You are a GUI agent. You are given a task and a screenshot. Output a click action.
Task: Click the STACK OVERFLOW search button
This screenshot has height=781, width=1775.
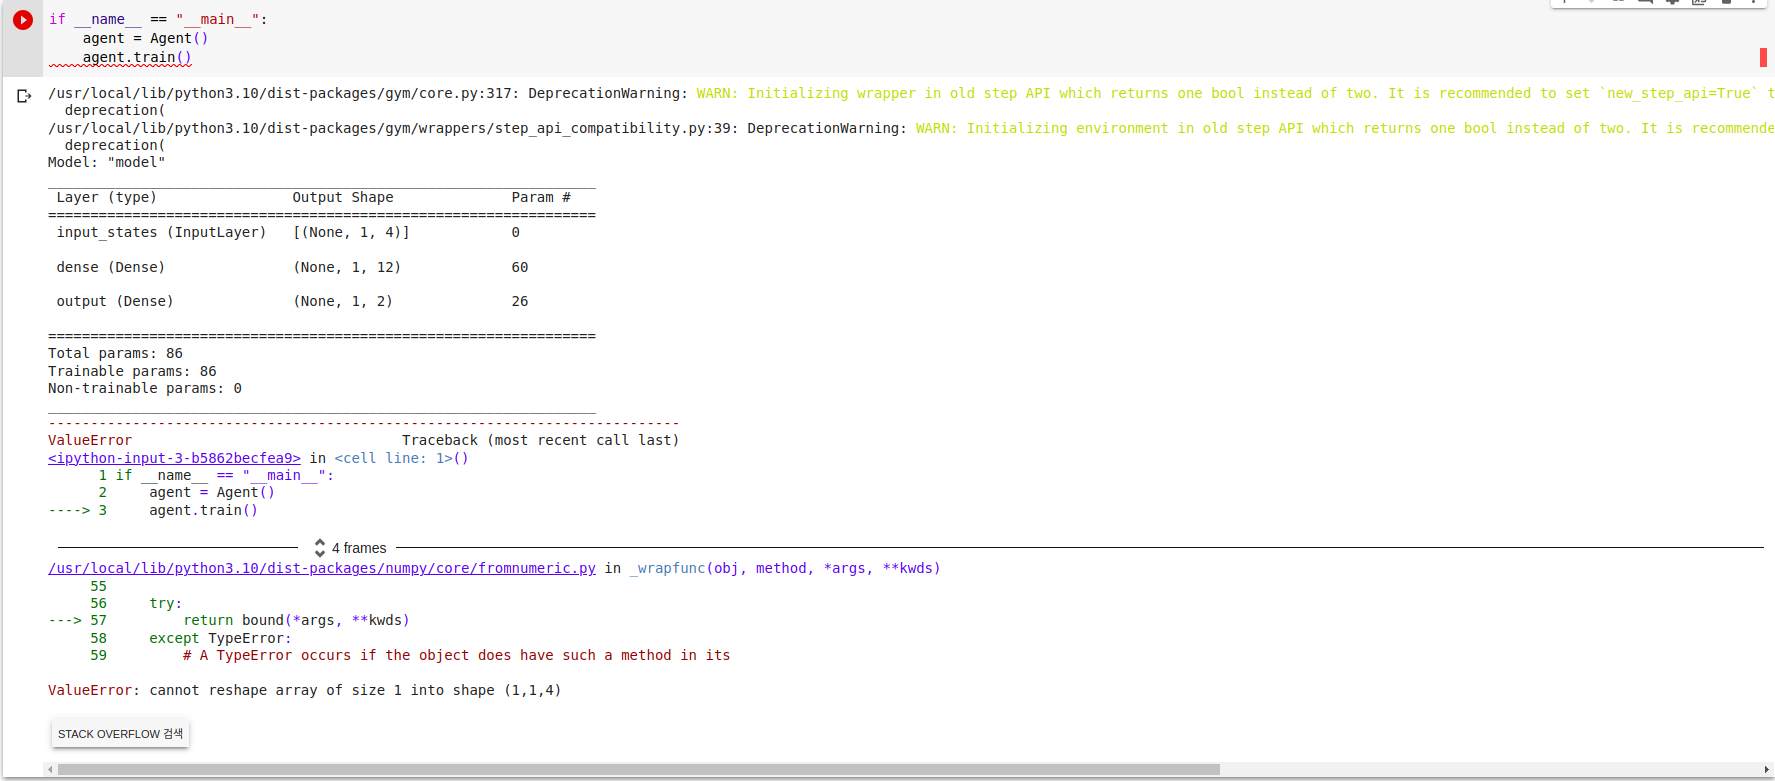pos(120,734)
